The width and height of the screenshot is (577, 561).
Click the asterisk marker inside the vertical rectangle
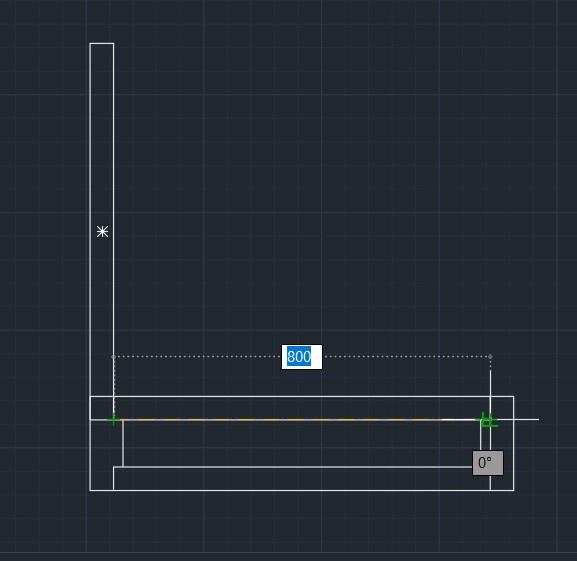click(x=102, y=231)
